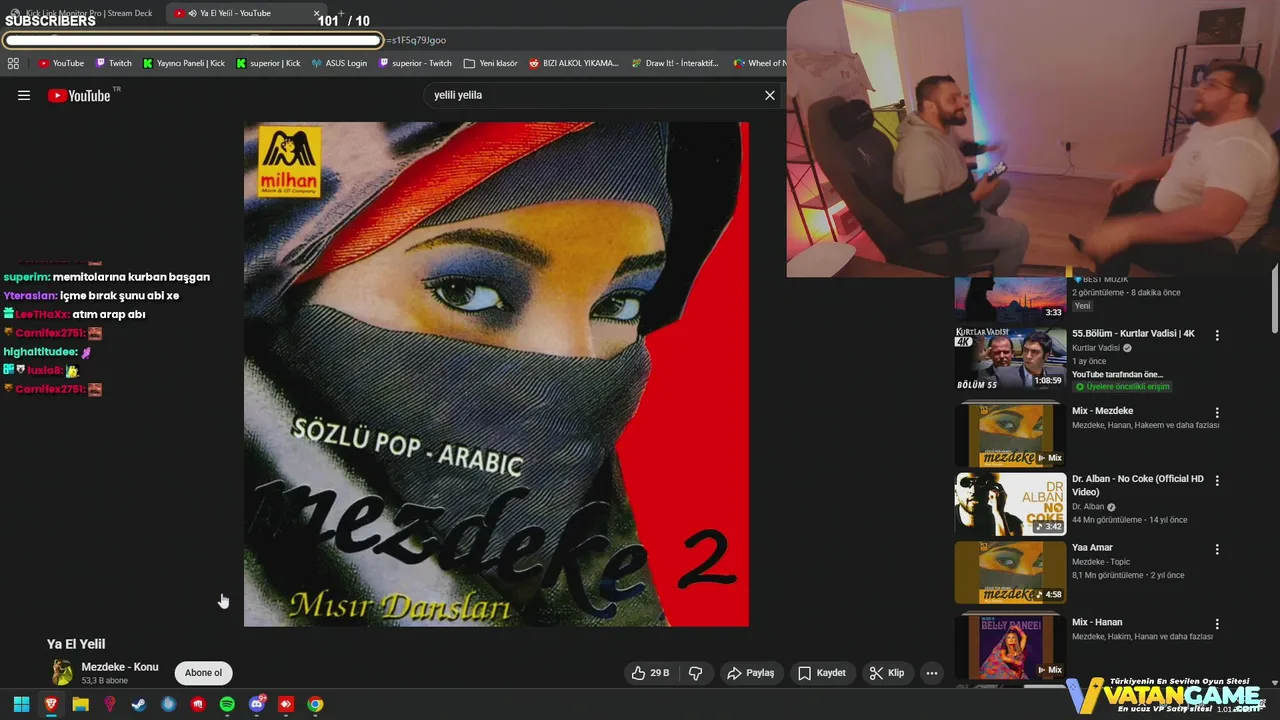The height and width of the screenshot is (720, 1280).
Task: Click '55.Bölüm - Kurtlar Vadisi | 4K' title
Action: point(1133,334)
